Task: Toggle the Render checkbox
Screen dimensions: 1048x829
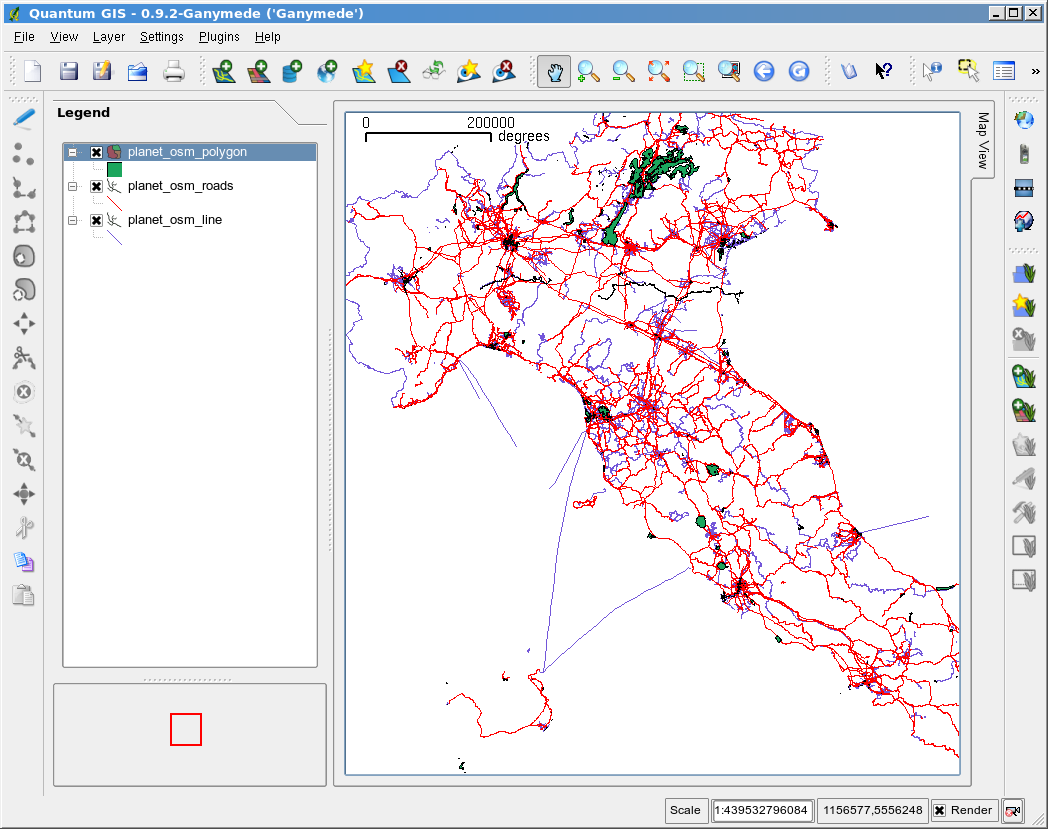Action: [x=940, y=810]
